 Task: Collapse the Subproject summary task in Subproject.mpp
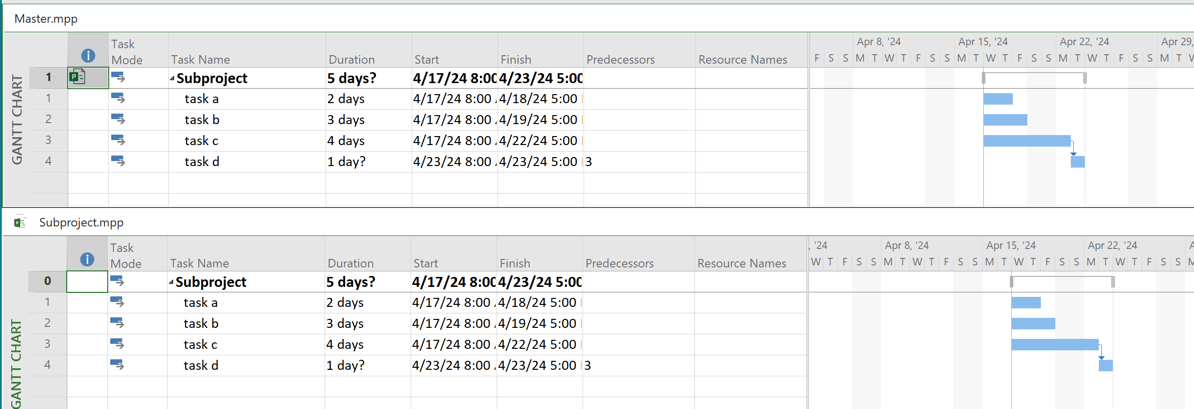(x=172, y=283)
